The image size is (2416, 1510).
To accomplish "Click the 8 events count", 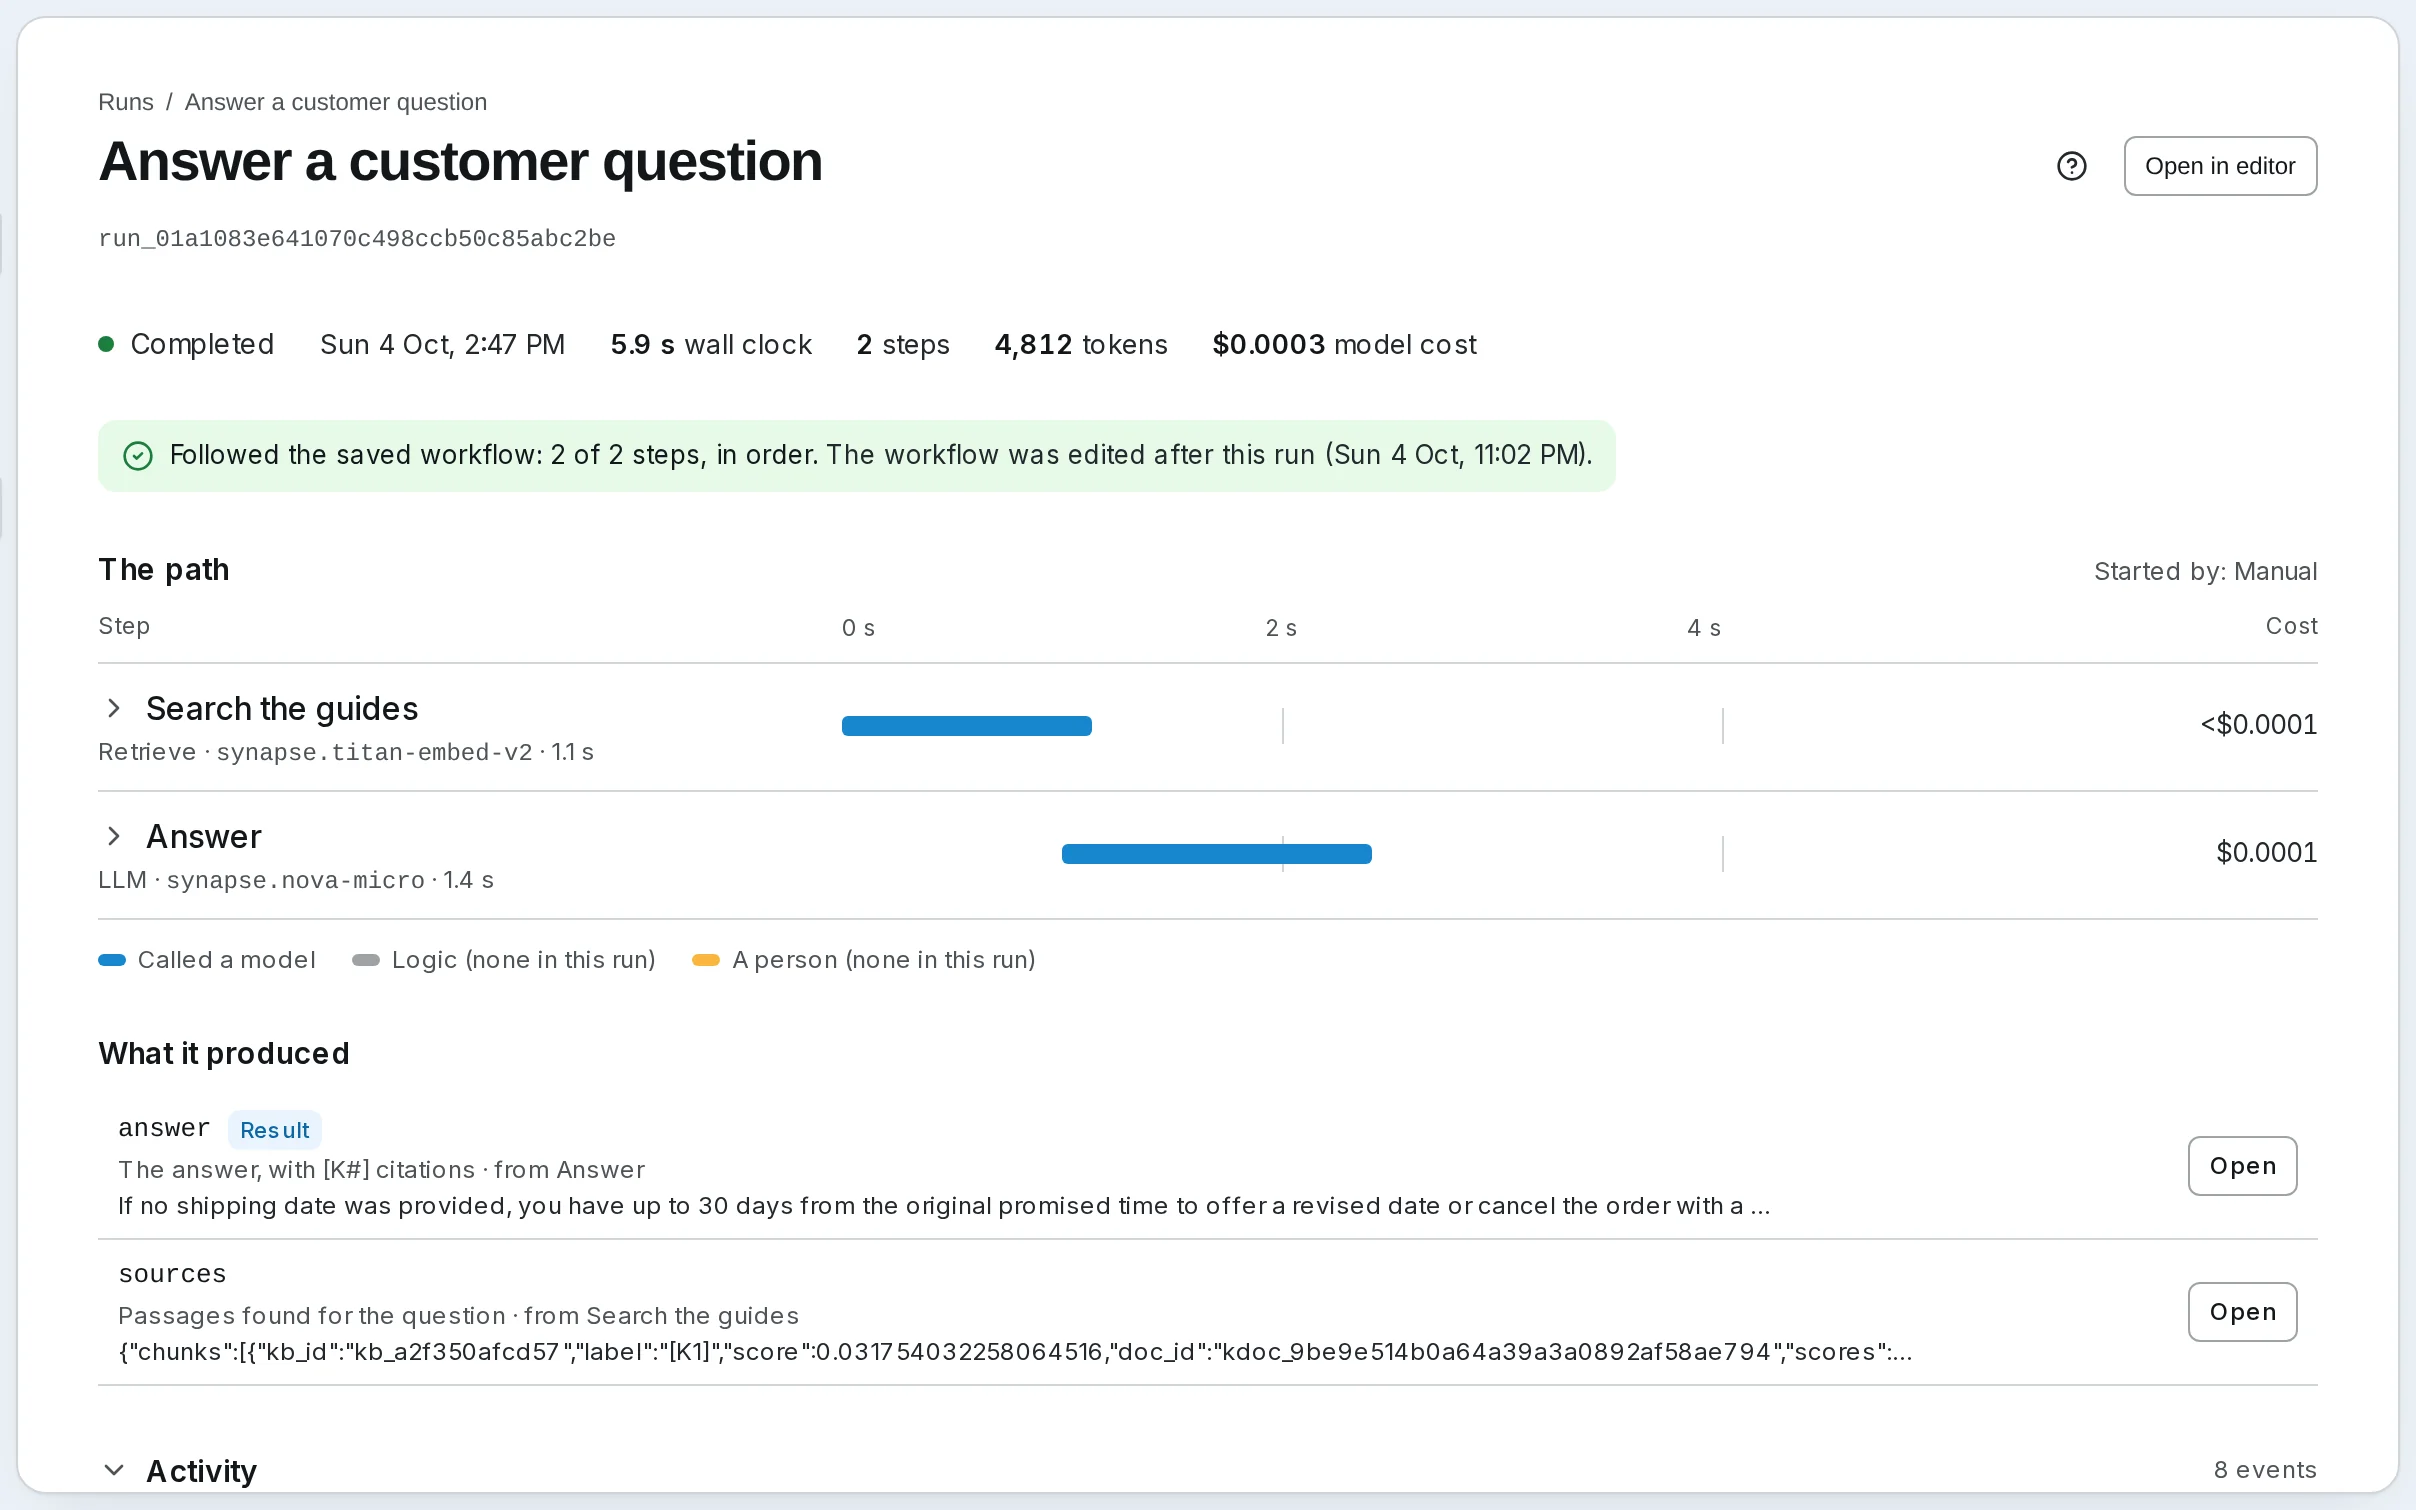I will [x=2265, y=1470].
